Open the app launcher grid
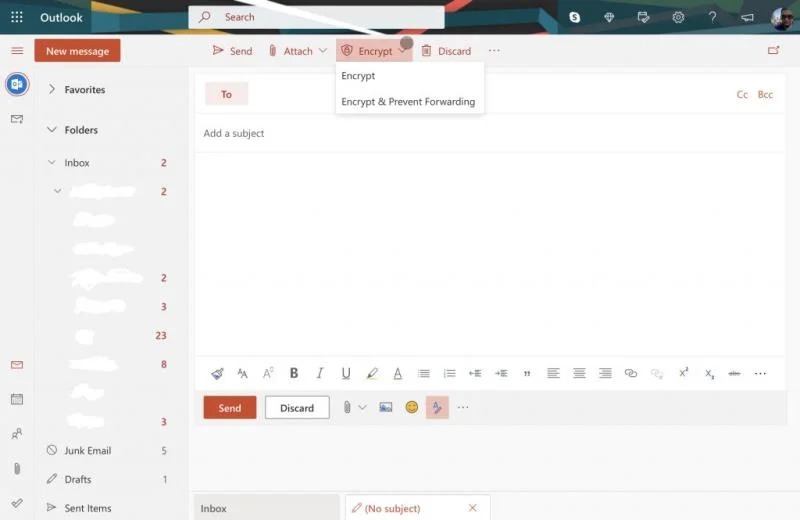The image size is (800, 520). pyautogui.click(x=17, y=17)
